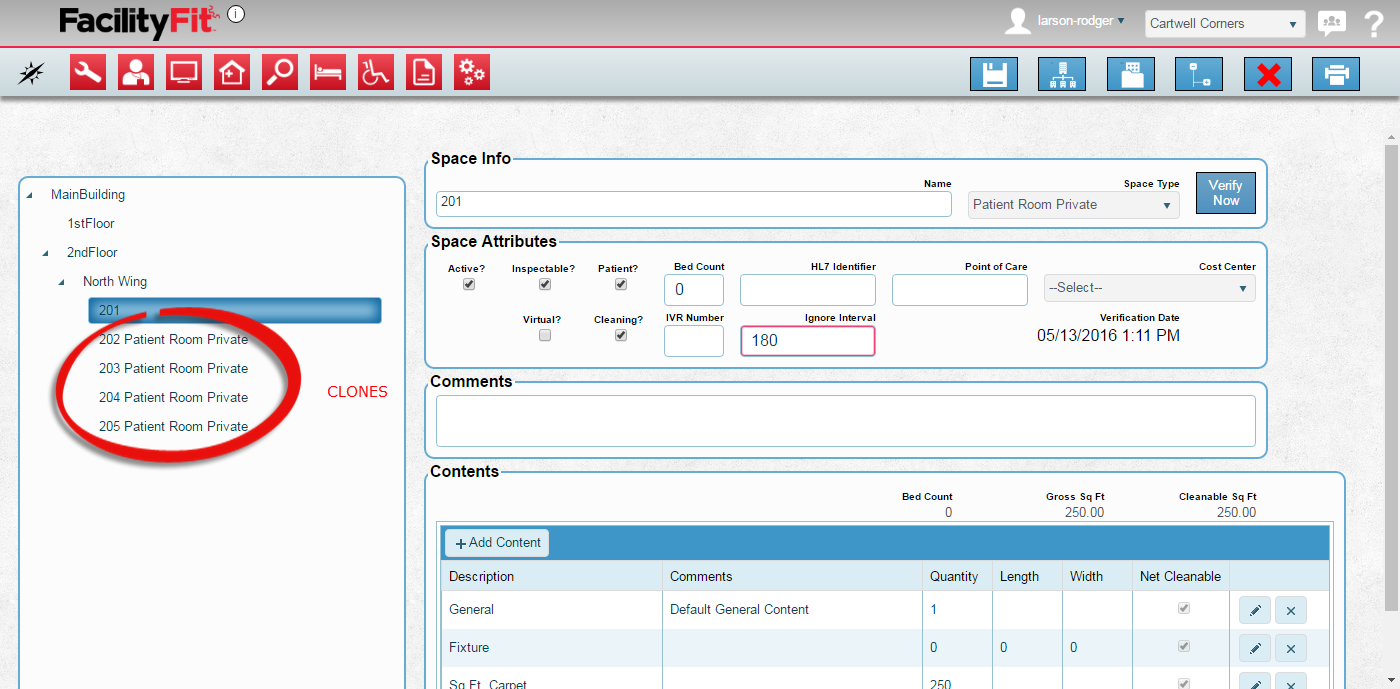The image size is (1400, 689).
Task: Enable the Virtual? checkbox
Action: click(x=545, y=336)
